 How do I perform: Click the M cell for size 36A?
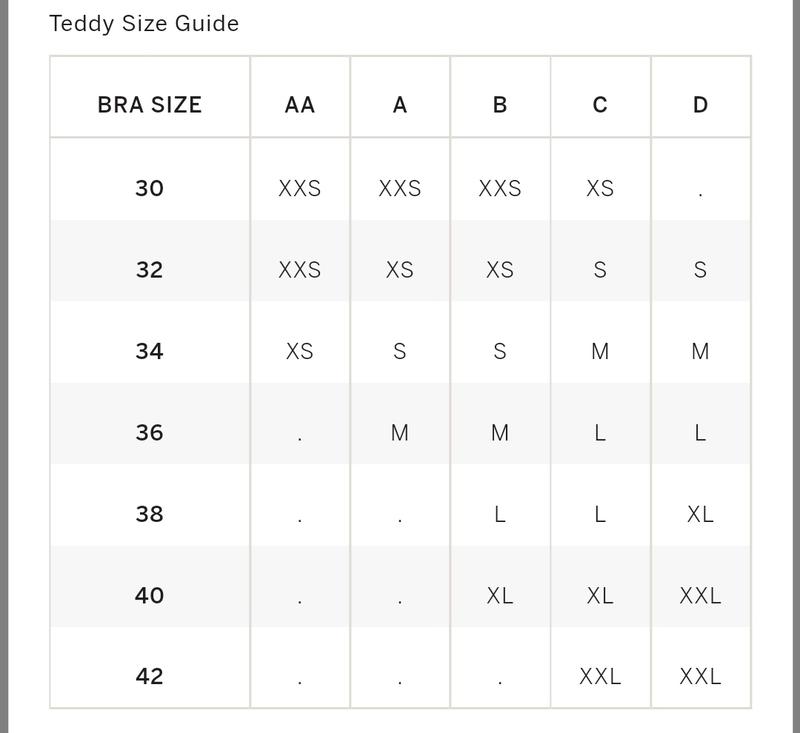pyautogui.click(x=400, y=433)
